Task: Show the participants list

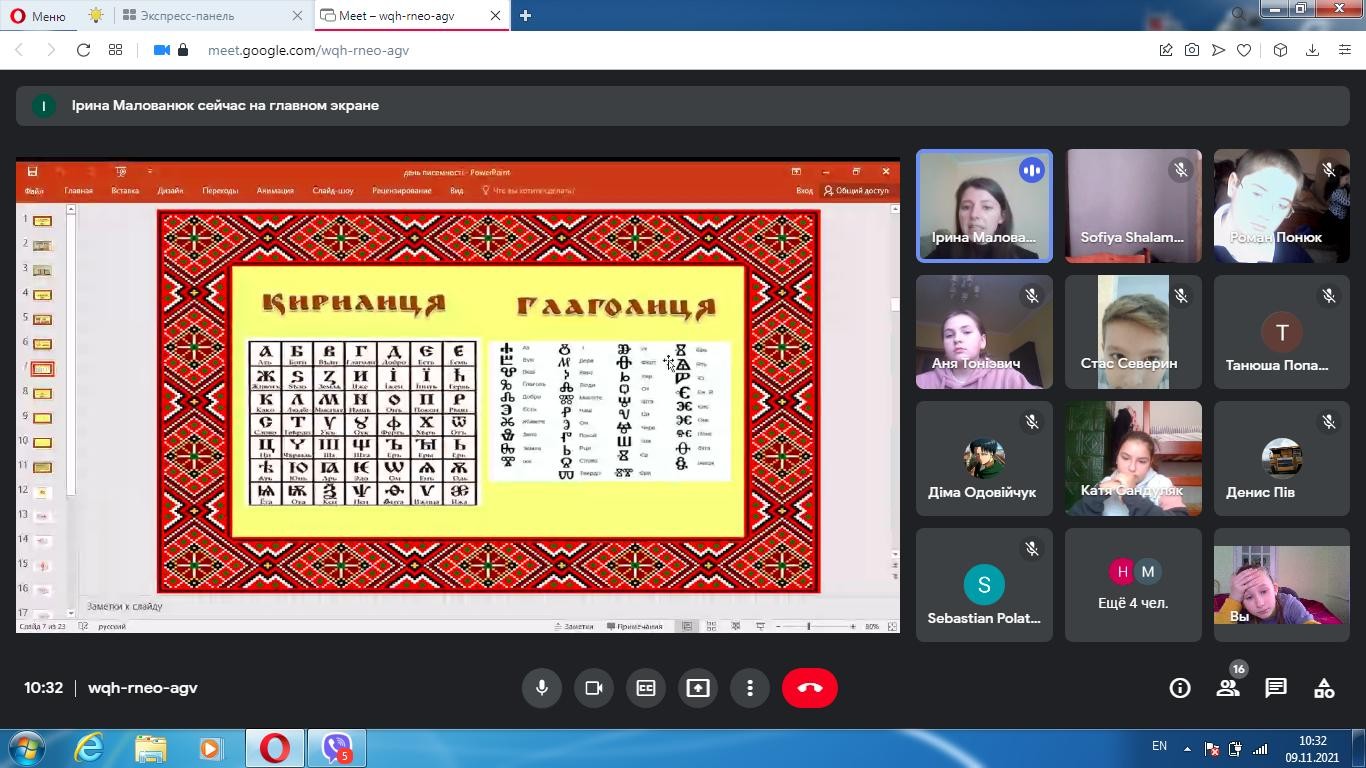Action: (x=1228, y=688)
